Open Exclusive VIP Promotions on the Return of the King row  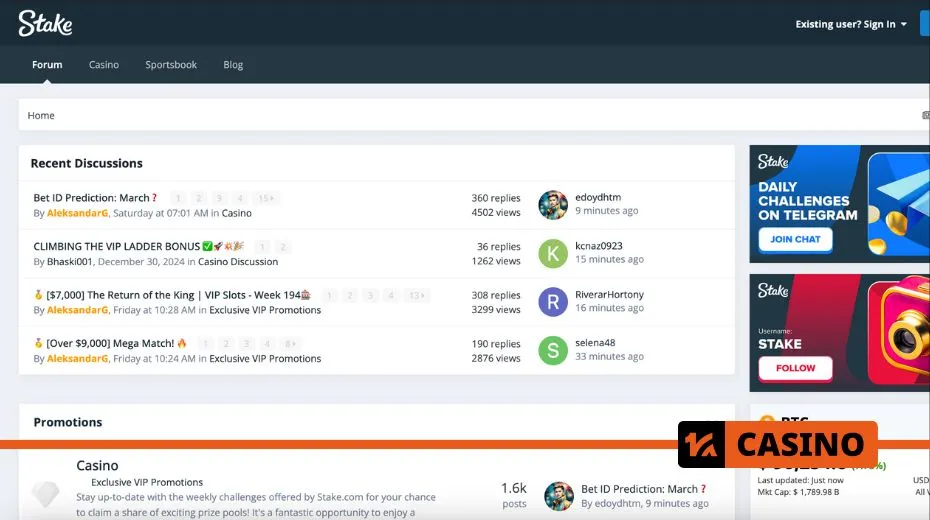[265, 310]
